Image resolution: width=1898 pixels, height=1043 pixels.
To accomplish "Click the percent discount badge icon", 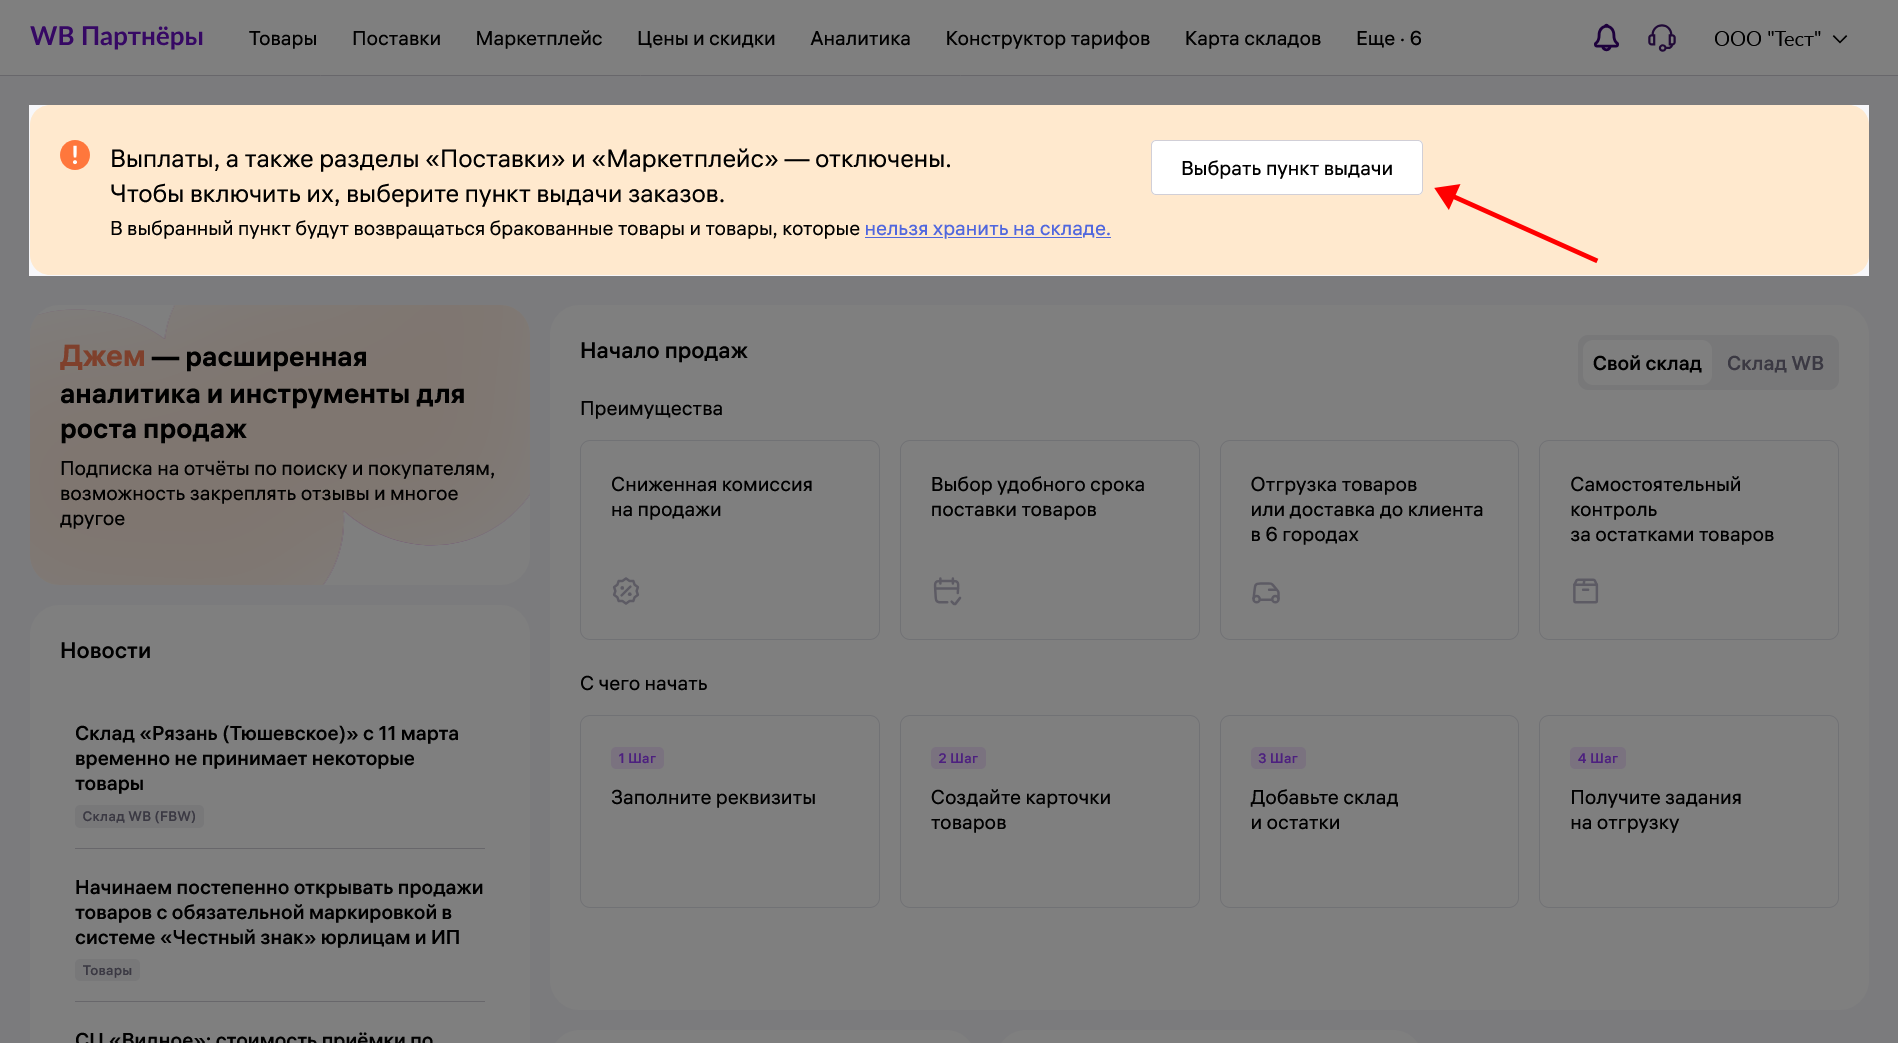I will (626, 591).
